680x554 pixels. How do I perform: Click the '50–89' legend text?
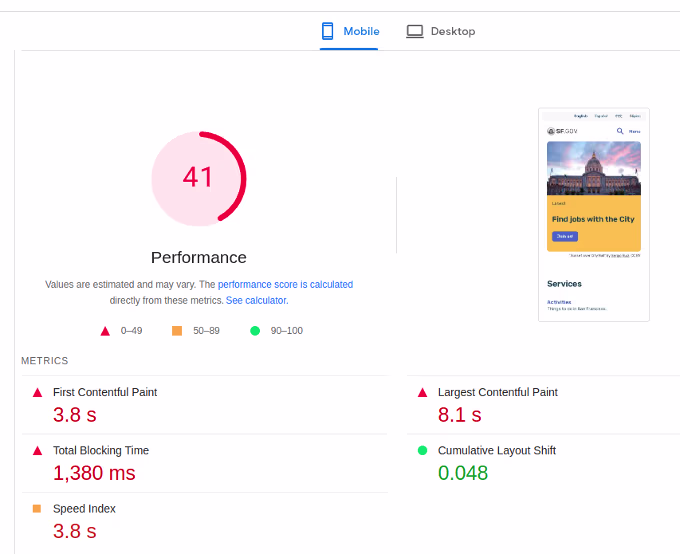(x=206, y=331)
